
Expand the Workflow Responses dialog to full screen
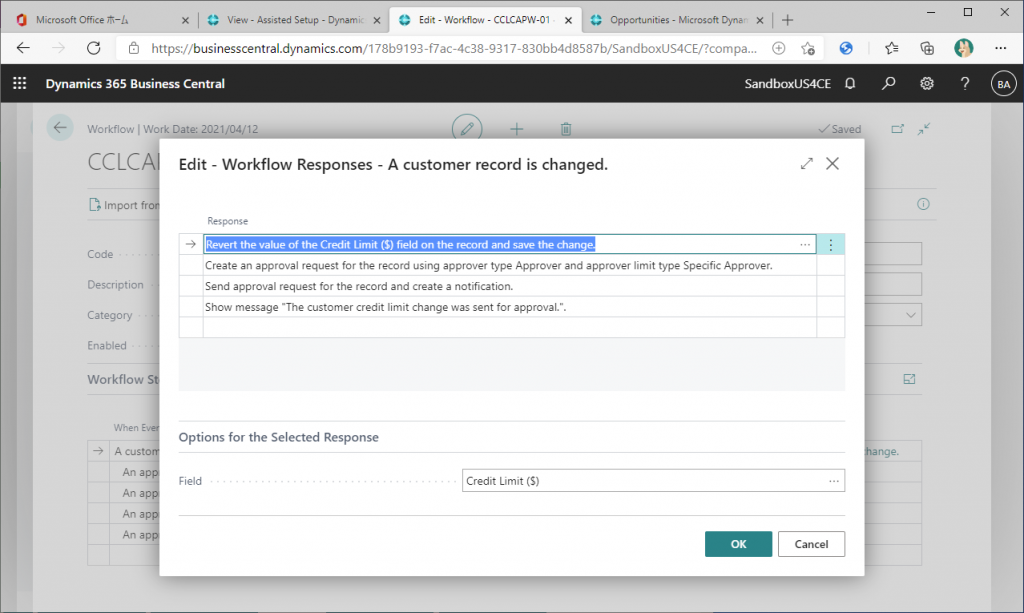tap(807, 164)
